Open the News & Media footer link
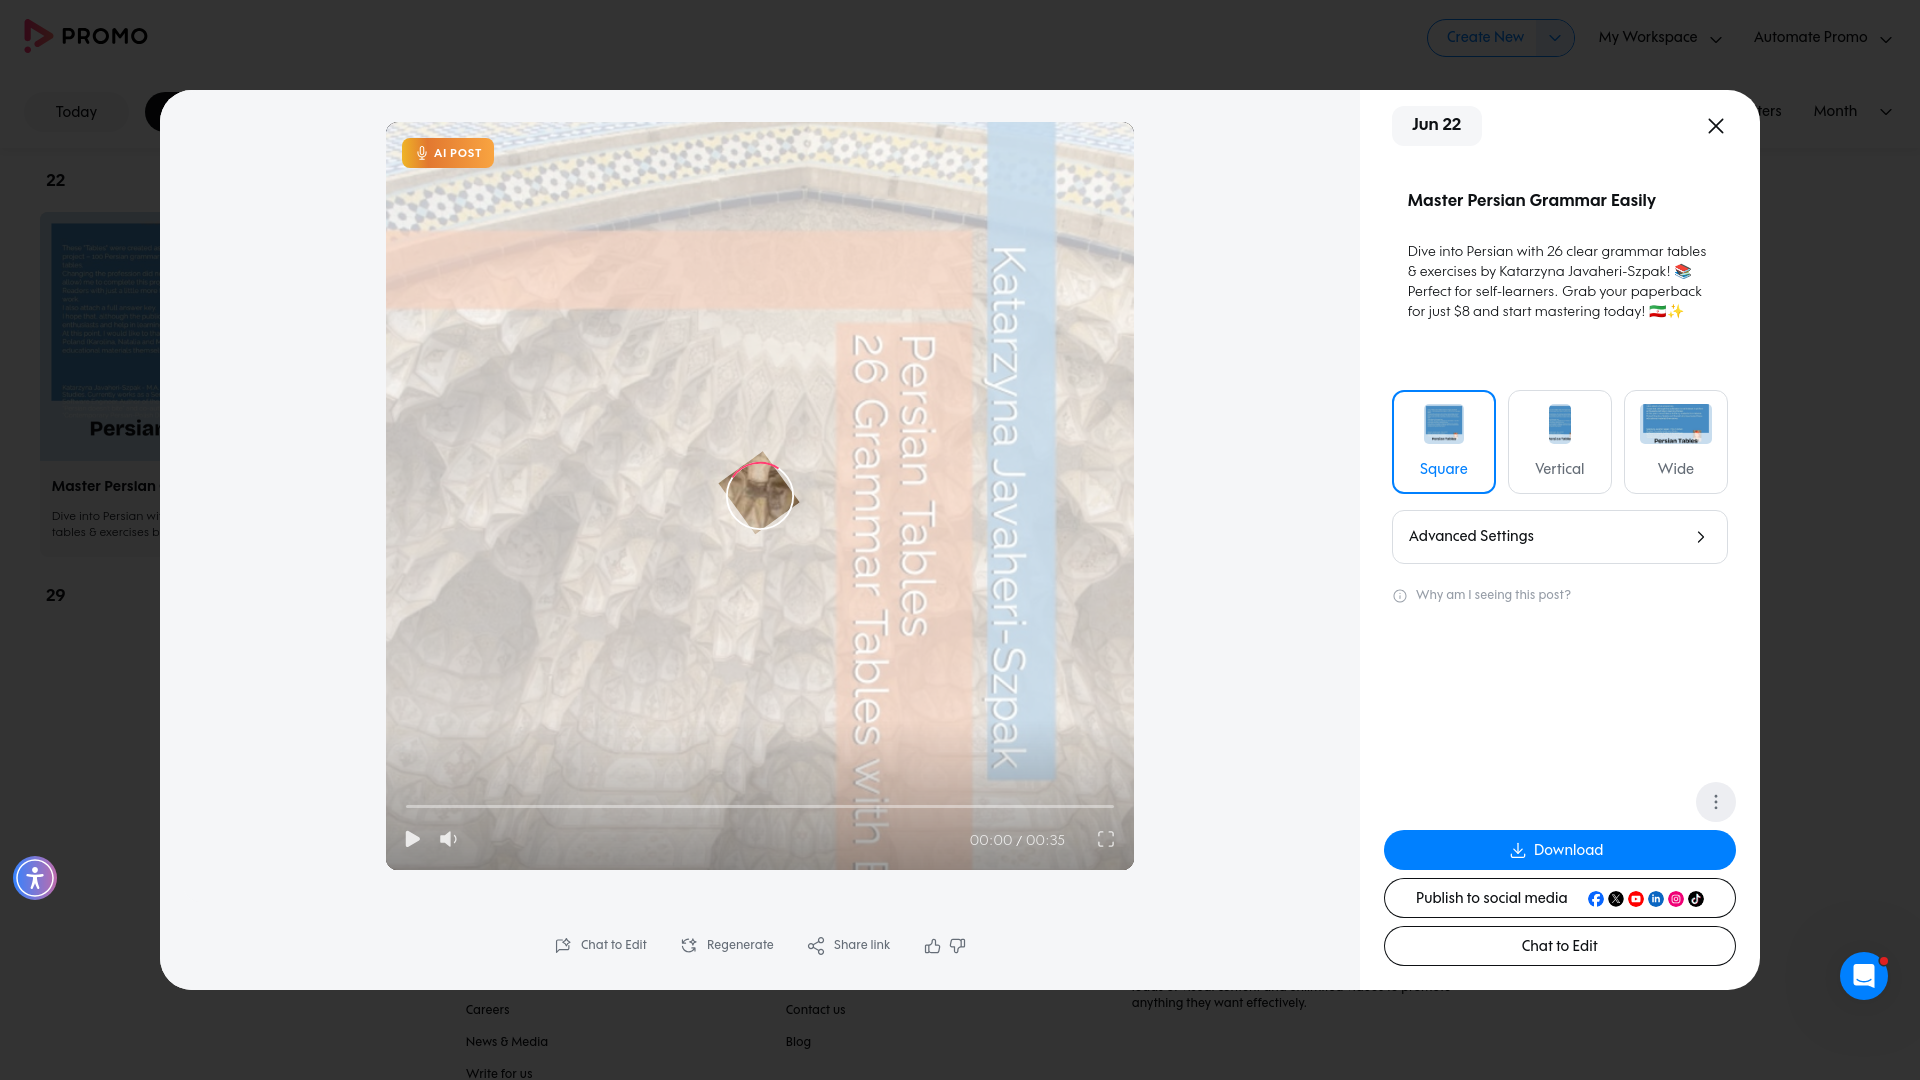Screen dimensions: 1920x1080 tap(506, 1042)
